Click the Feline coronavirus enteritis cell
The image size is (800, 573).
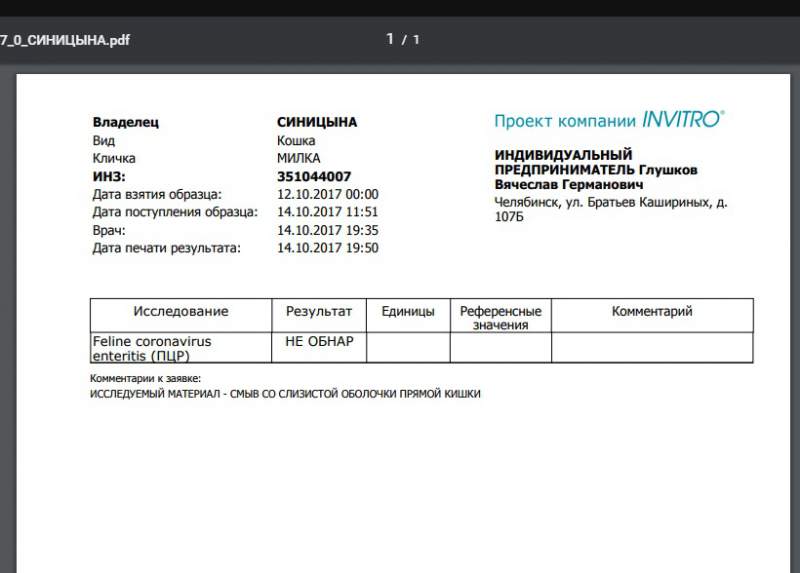181,348
